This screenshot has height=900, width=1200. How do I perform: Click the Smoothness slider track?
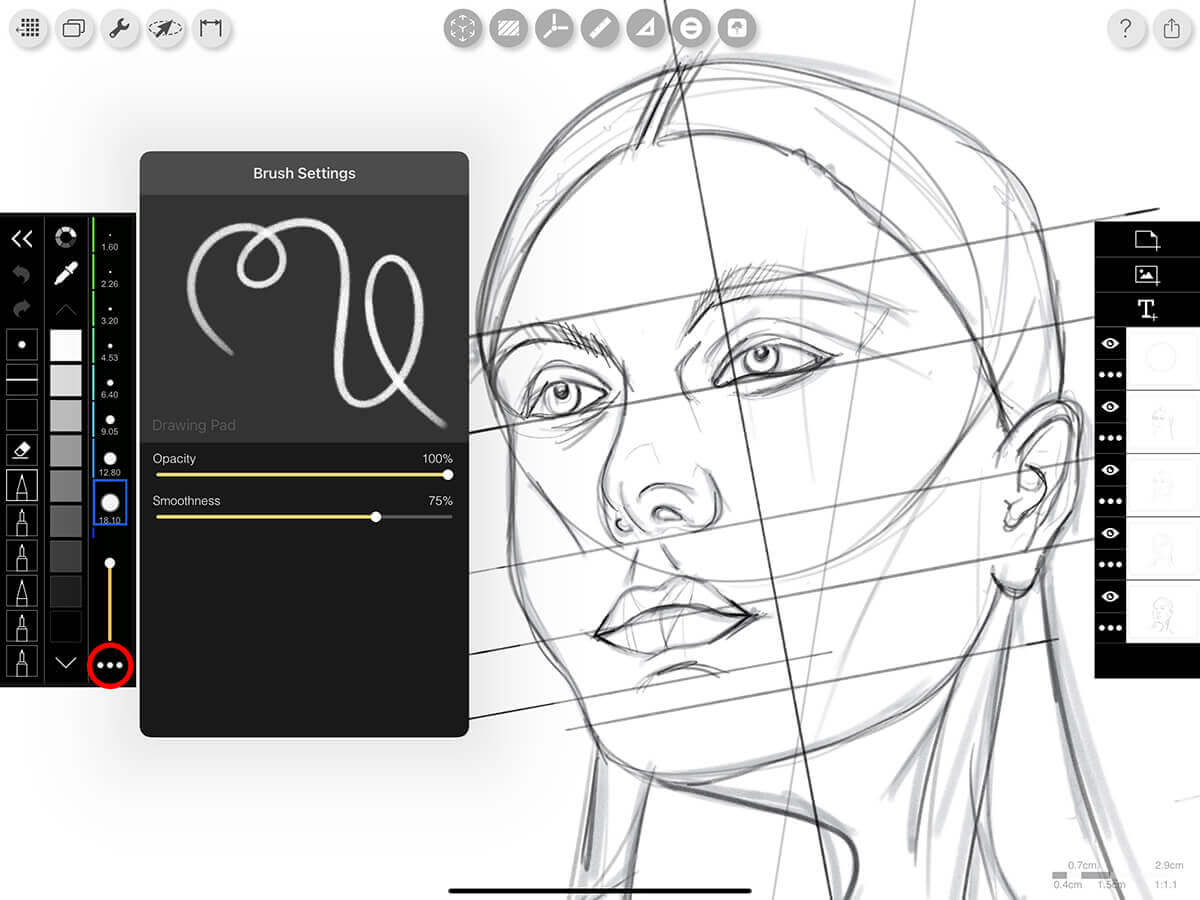(x=302, y=517)
